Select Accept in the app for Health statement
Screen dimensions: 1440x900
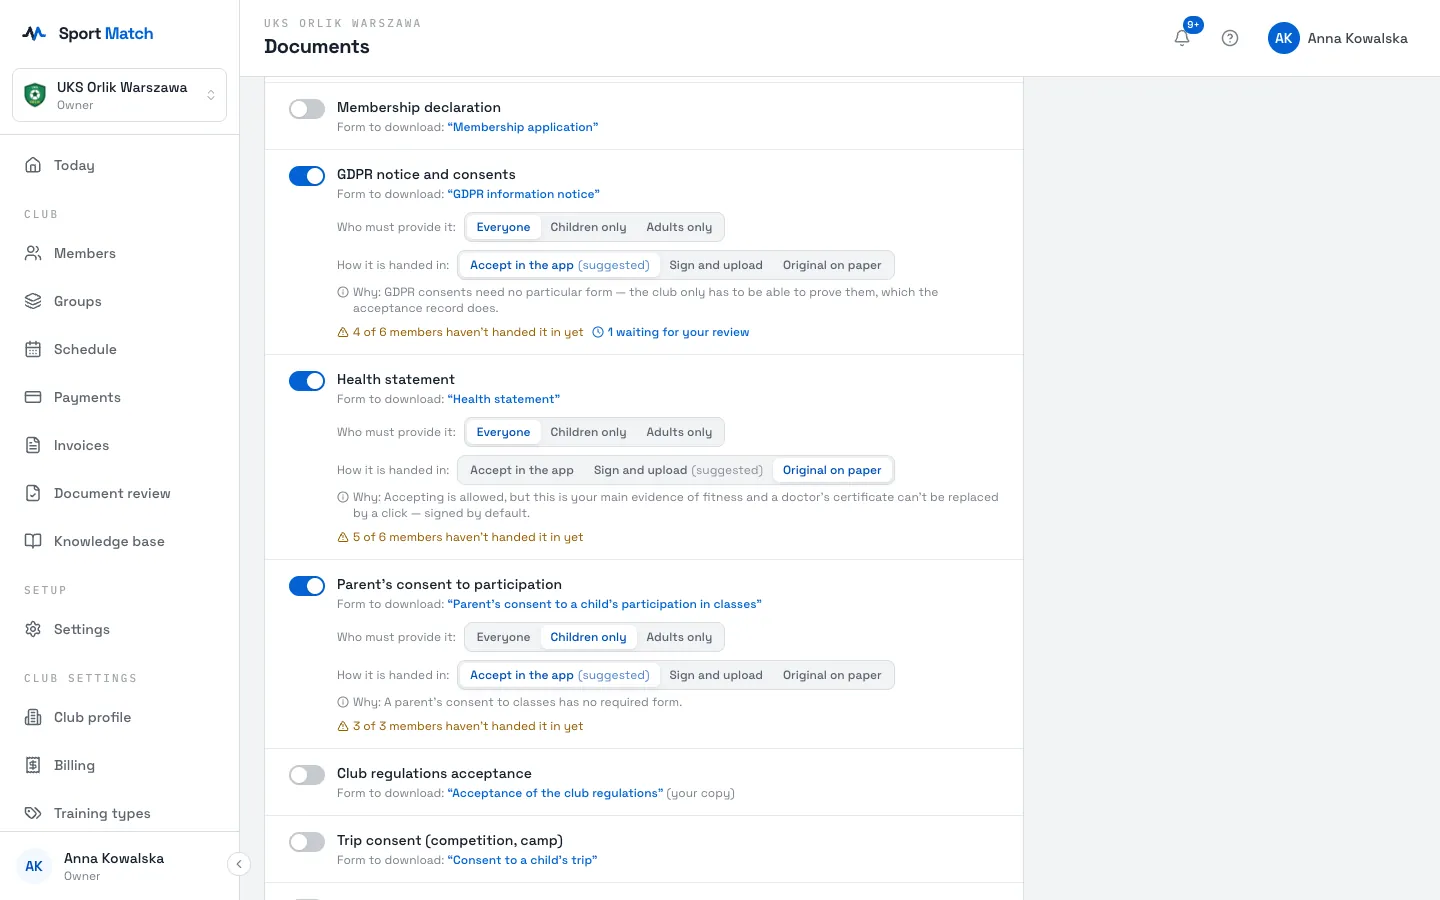tap(522, 470)
